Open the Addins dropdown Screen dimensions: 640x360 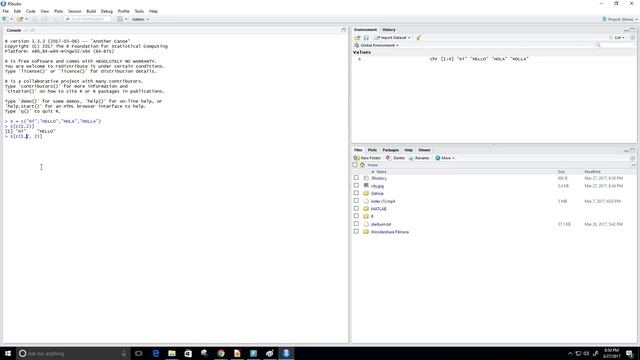coord(140,19)
